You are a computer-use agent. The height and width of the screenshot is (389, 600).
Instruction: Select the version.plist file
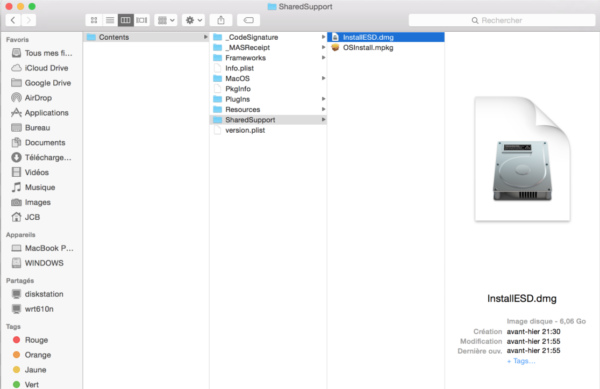click(268, 130)
